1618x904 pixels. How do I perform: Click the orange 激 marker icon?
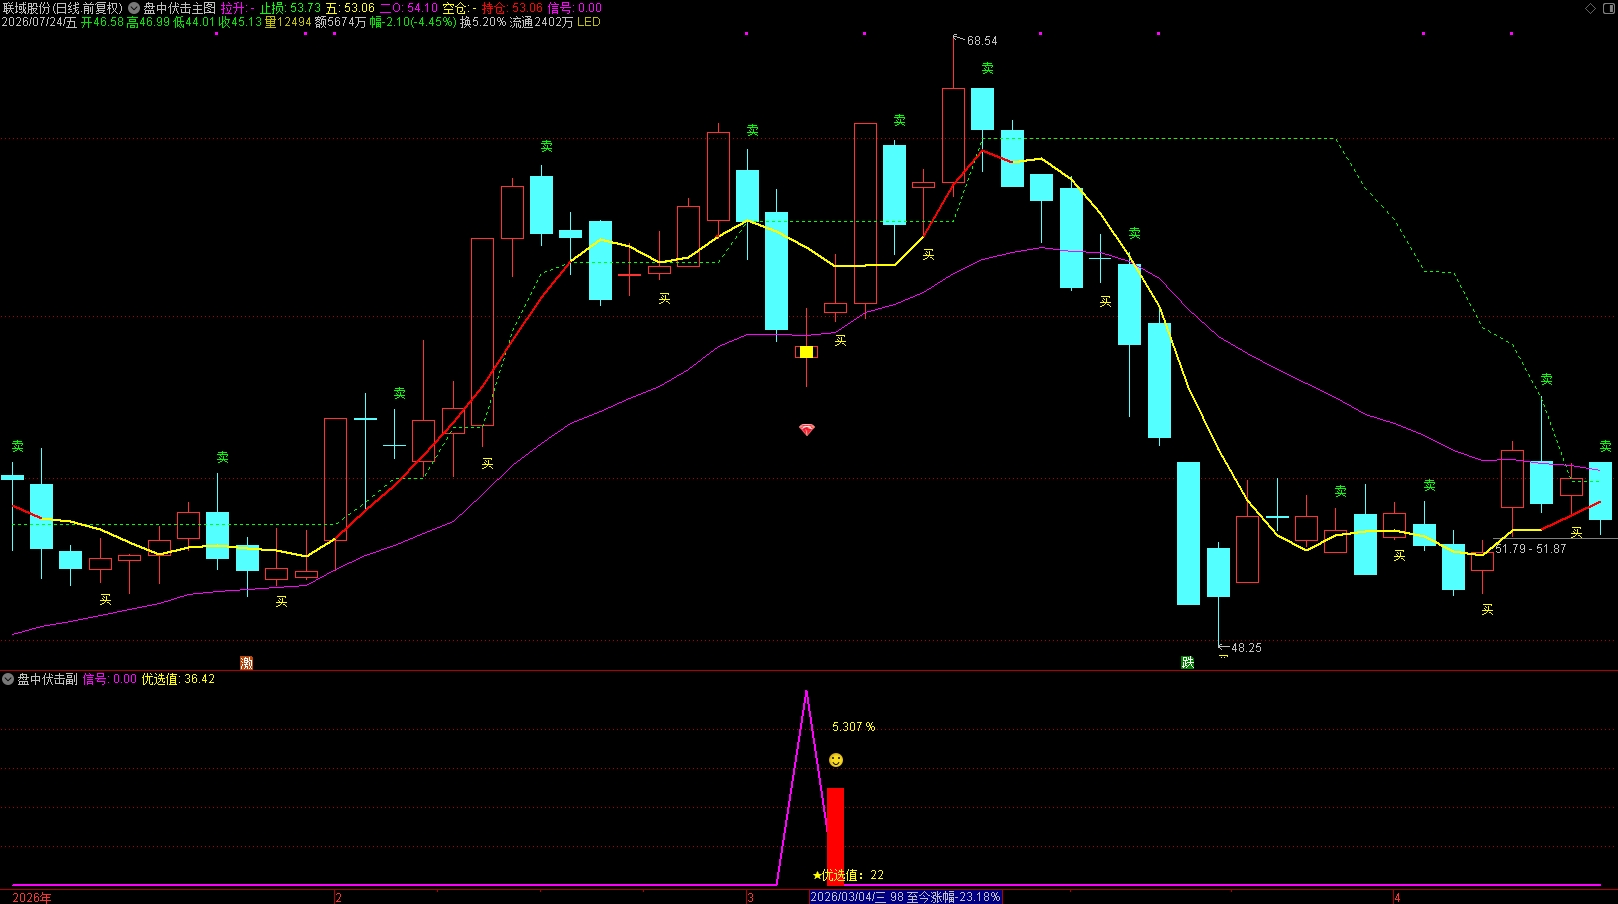(247, 663)
